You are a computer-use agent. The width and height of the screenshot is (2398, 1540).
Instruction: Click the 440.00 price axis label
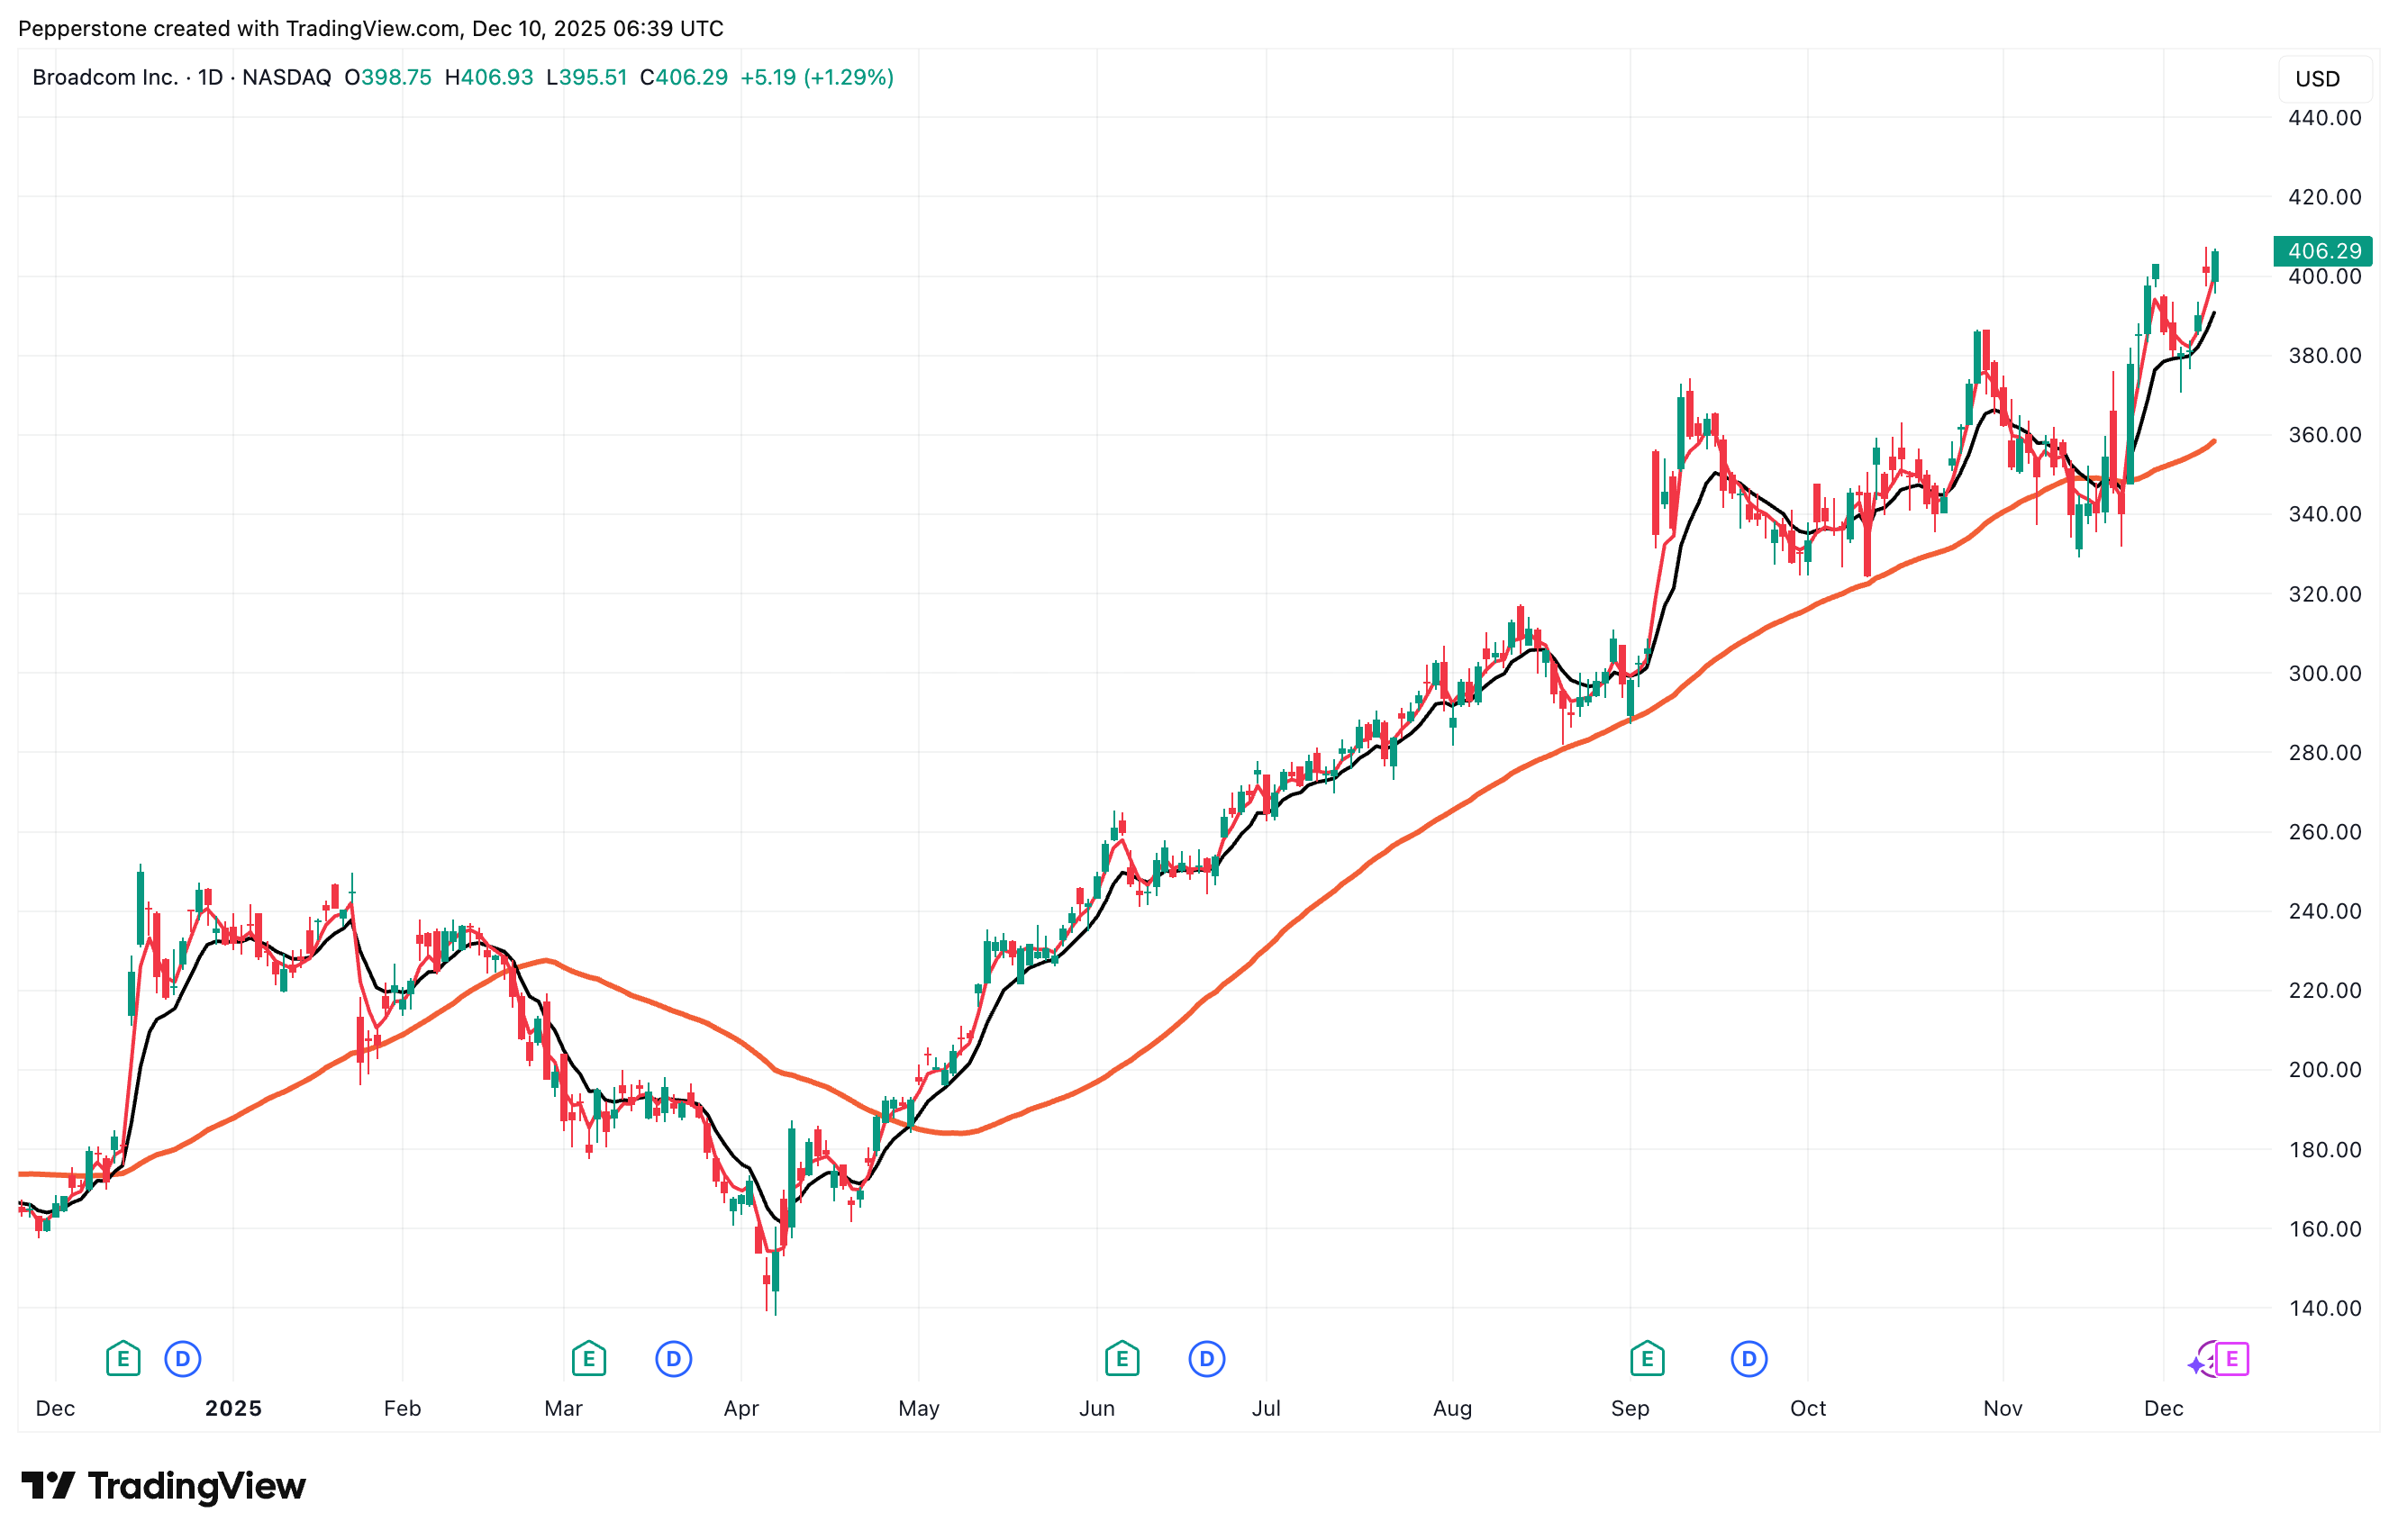coord(2324,118)
